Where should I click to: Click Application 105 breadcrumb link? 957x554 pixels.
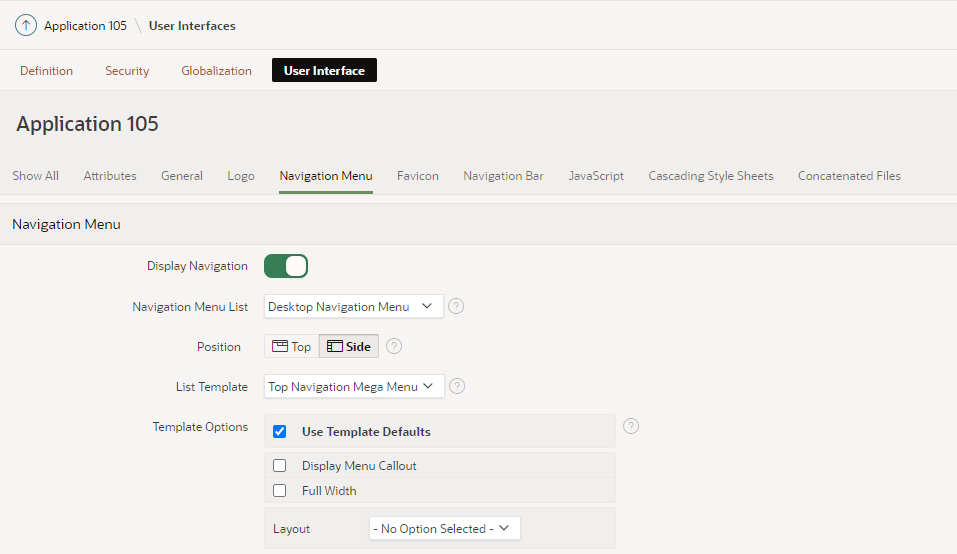(85, 26)
